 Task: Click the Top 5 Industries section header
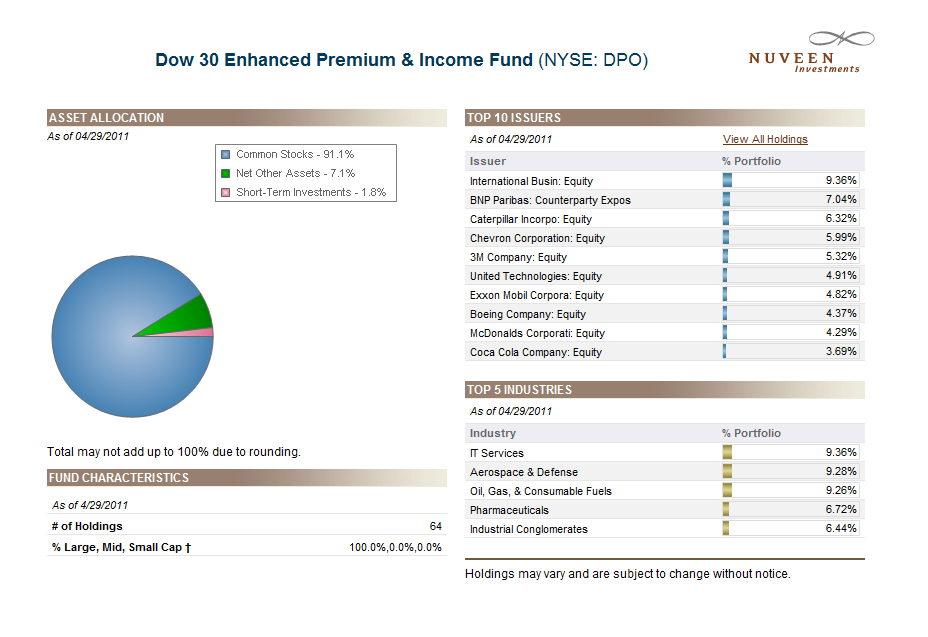click(665, 390)
